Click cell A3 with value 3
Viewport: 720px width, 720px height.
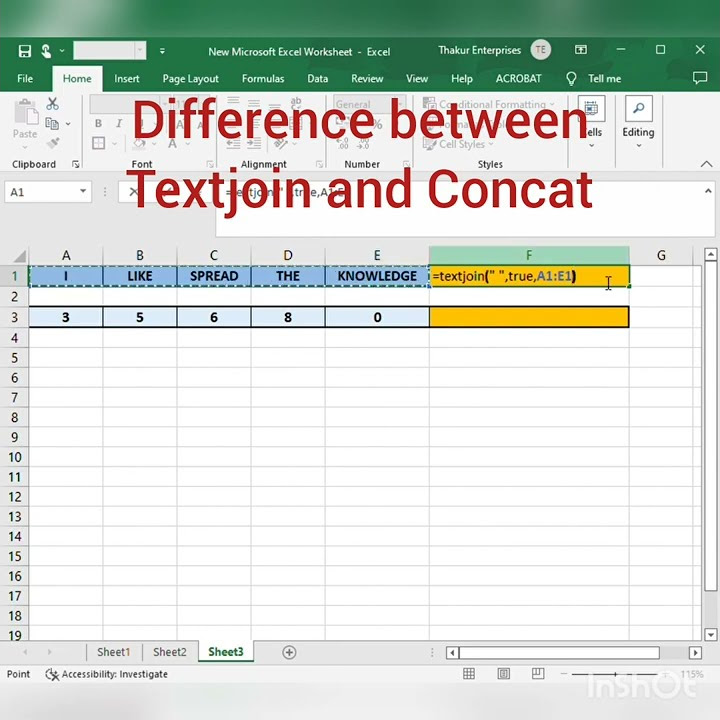click(66, 317)
